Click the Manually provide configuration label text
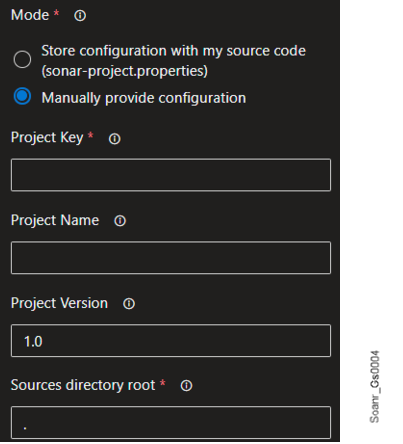403x444 pixels. [144, 98]
